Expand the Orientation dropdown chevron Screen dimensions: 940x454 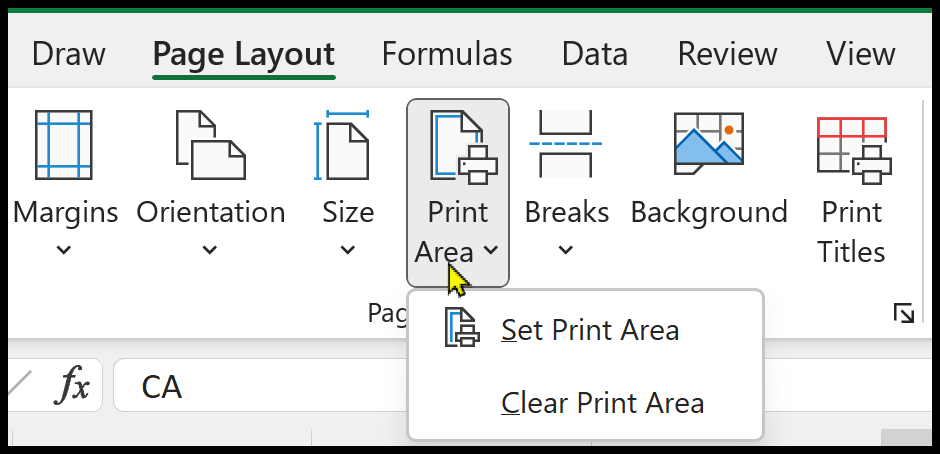click(x=209, y=250)
